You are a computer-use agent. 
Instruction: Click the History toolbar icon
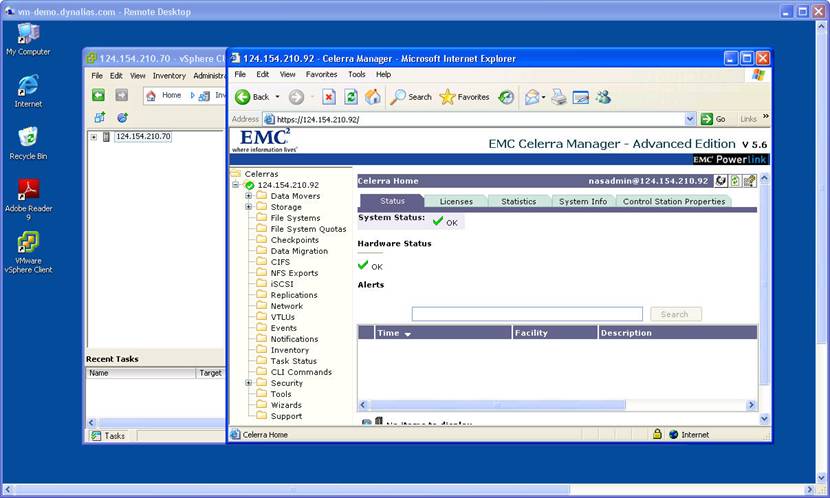pyautogui.click(x=506, y=97)
